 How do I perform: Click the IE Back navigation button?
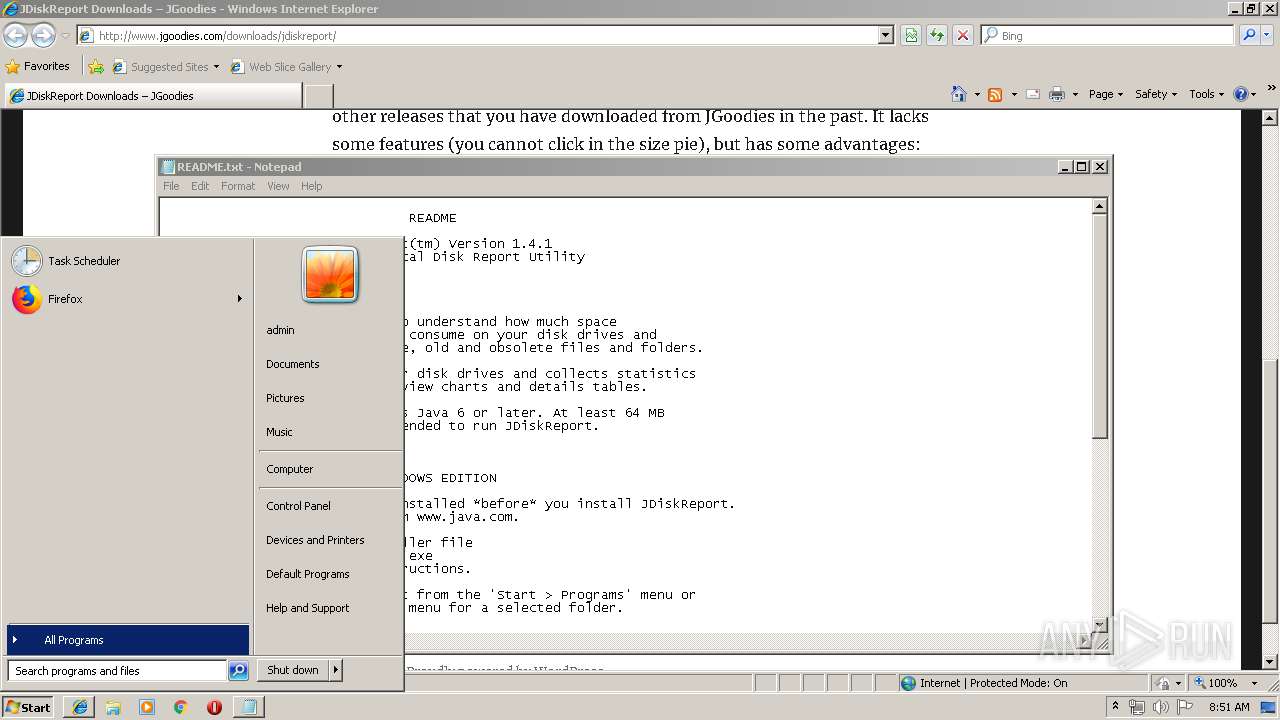[x=15, y=36]
